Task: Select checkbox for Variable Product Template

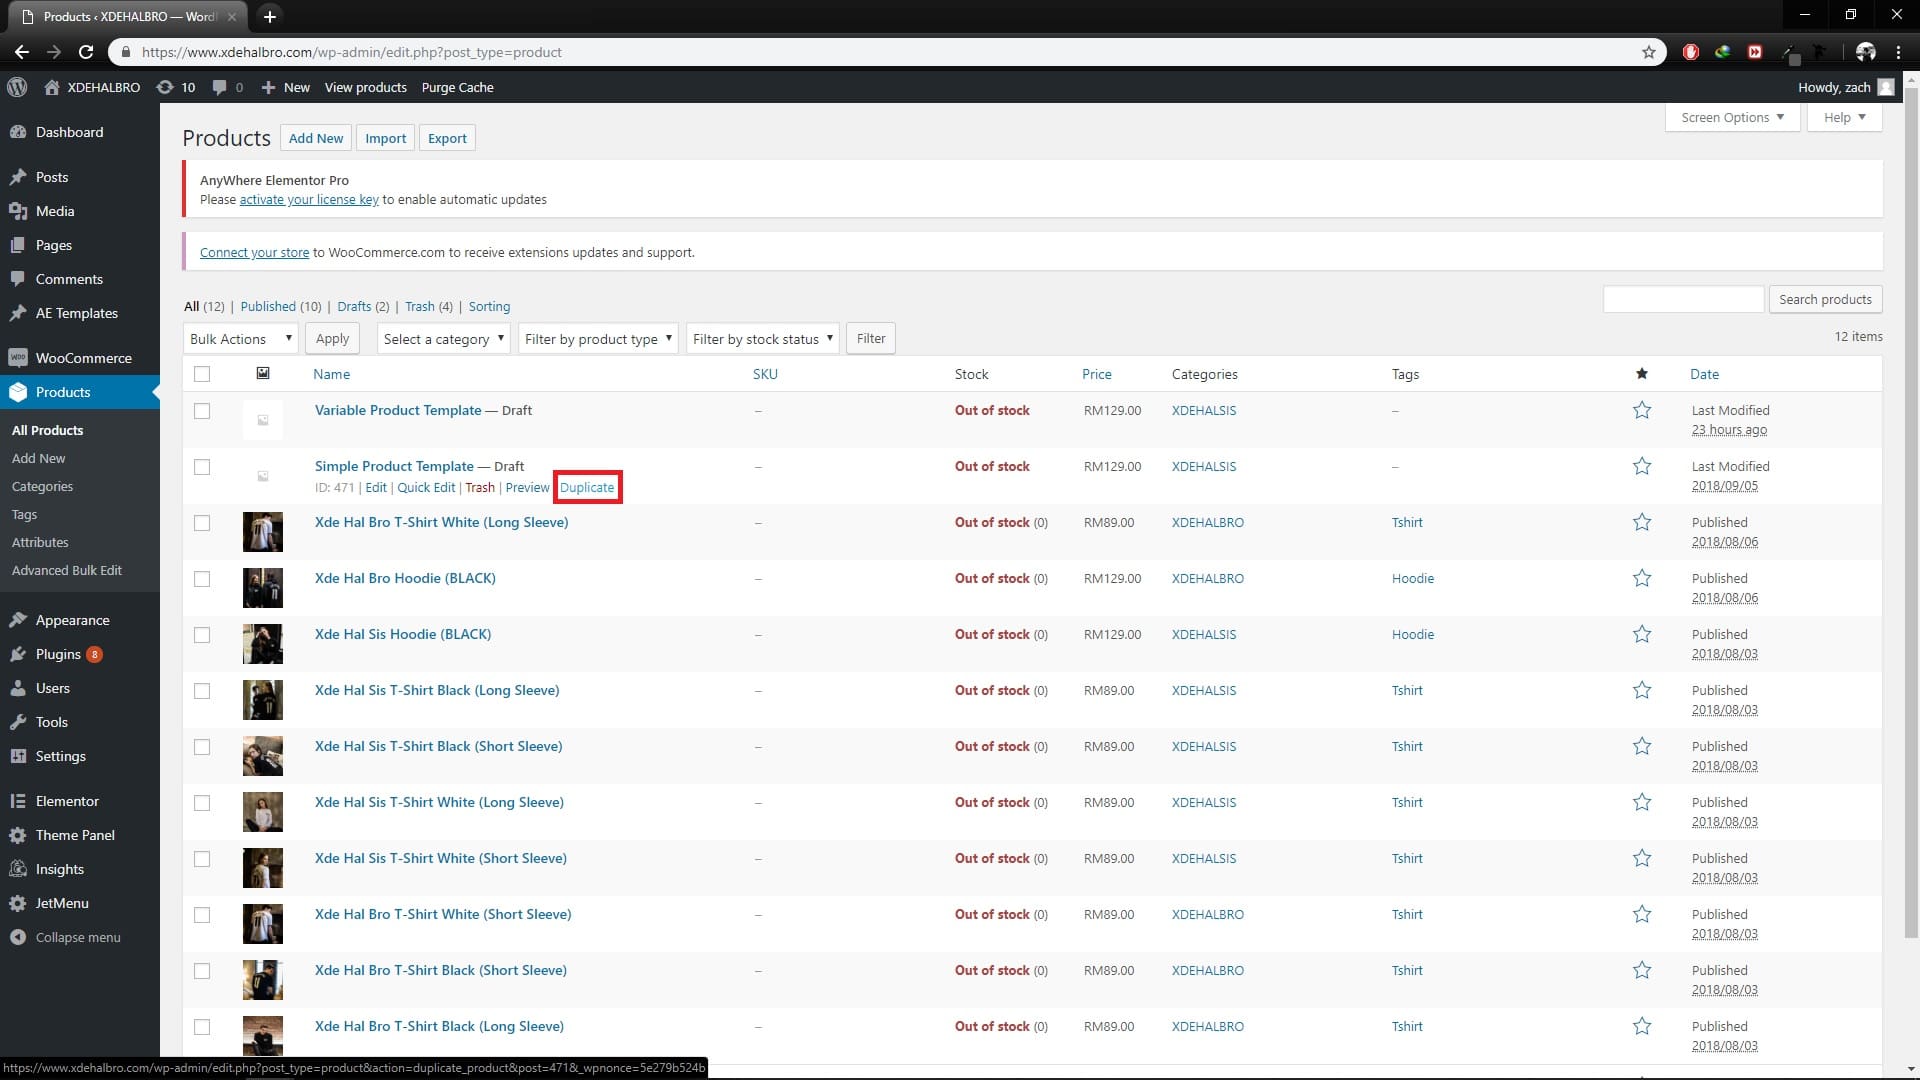Action: tap(202, 411)
